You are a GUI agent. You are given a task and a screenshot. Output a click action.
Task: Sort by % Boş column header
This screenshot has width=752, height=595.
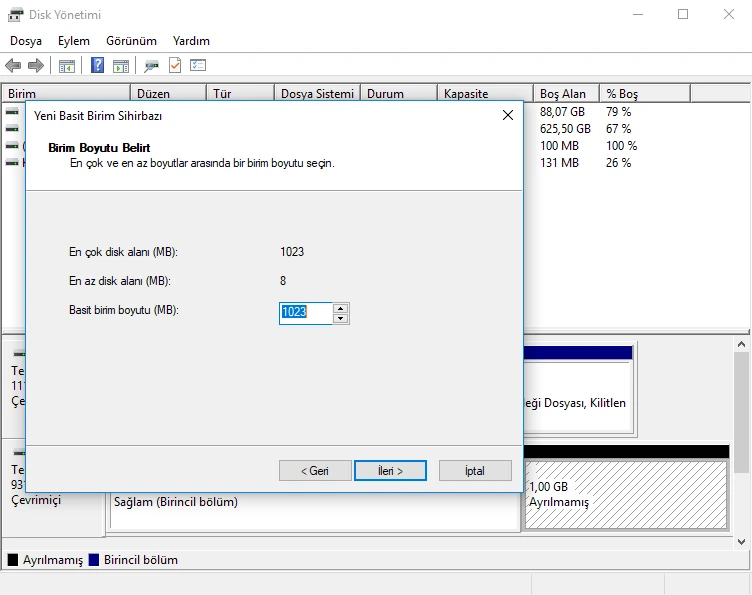coord(645,93)
